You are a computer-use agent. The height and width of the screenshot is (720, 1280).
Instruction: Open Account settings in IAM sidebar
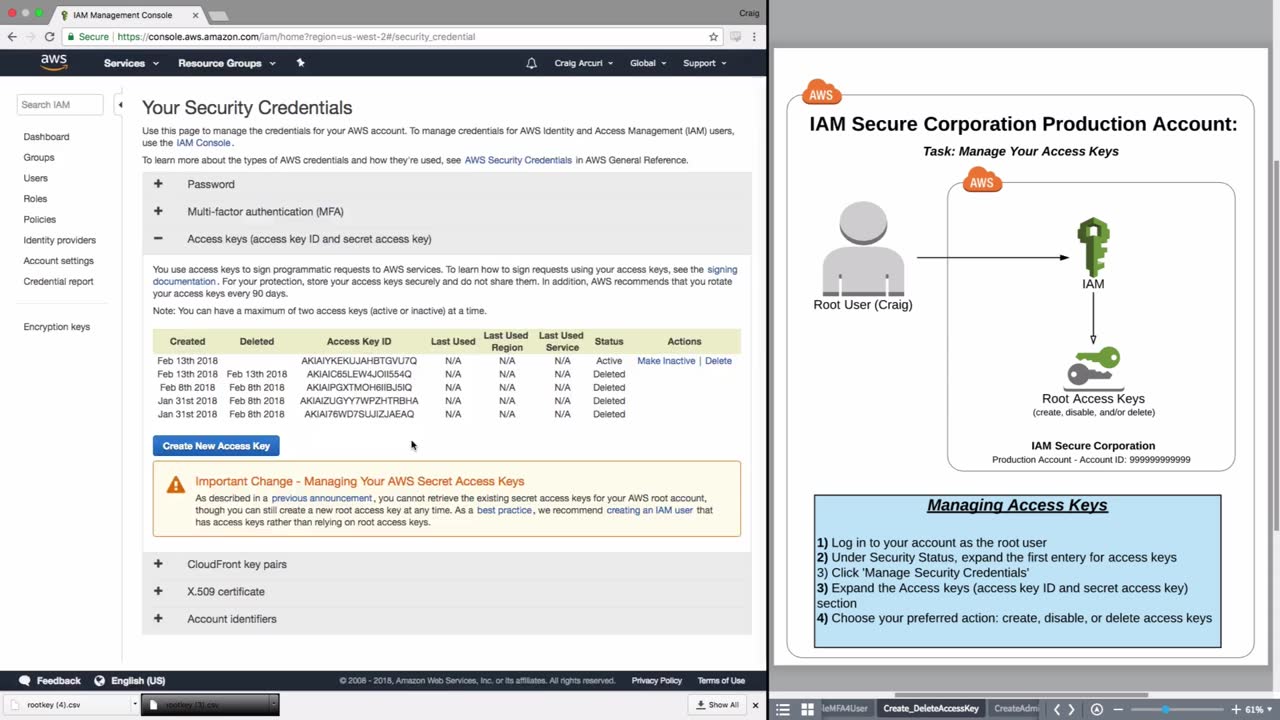coord(58,261)
